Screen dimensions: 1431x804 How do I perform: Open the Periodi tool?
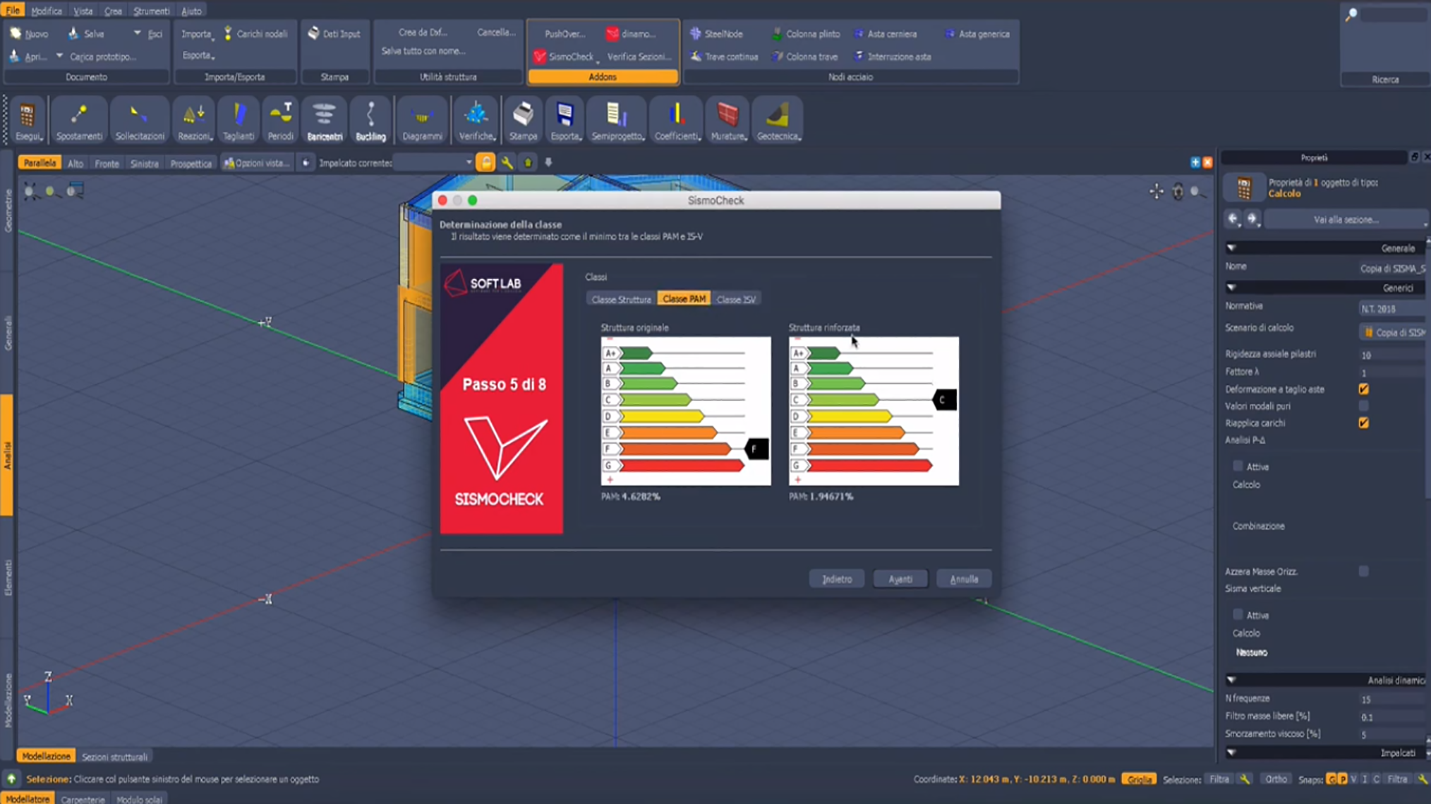pyautogui.click(x=281, y=121)
